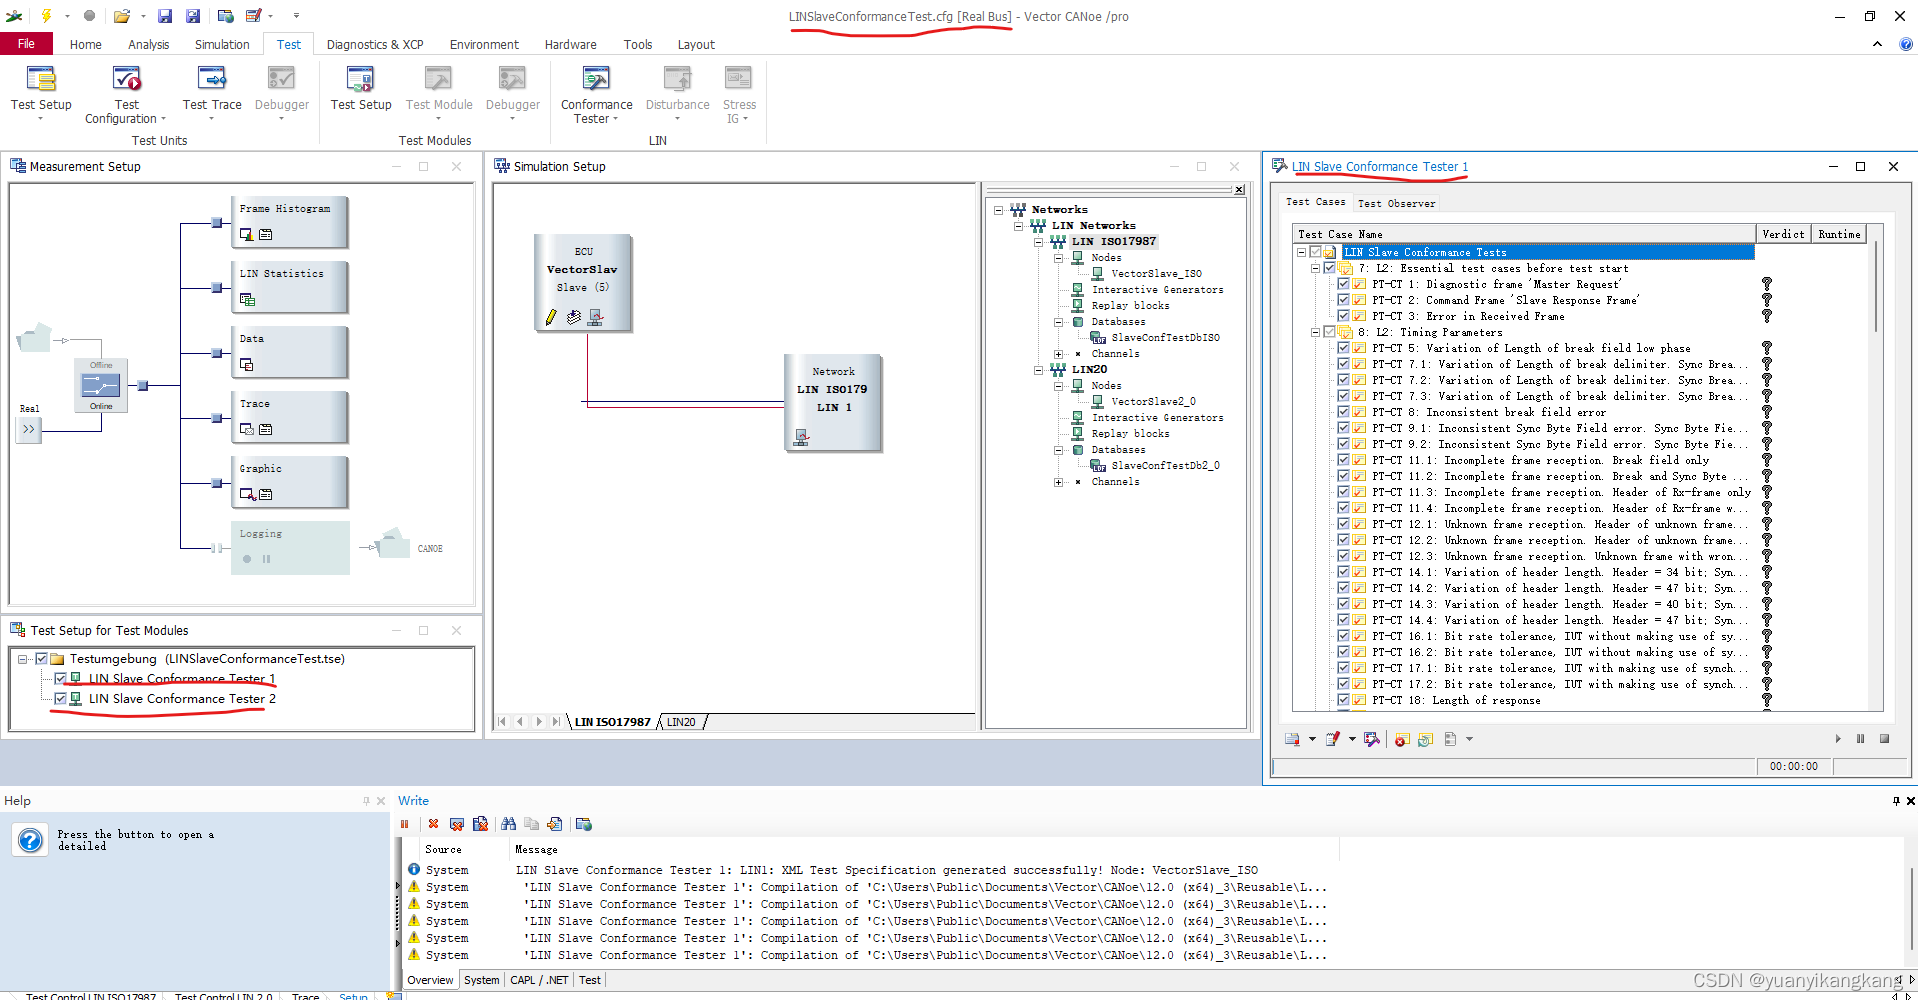The width and height of the screenshot is (1918, 1000).
Task: Toggle checkbox for PT-CT 1 Diagnostic frame test
Action: pyautogui.click(x=1343, y=284)
